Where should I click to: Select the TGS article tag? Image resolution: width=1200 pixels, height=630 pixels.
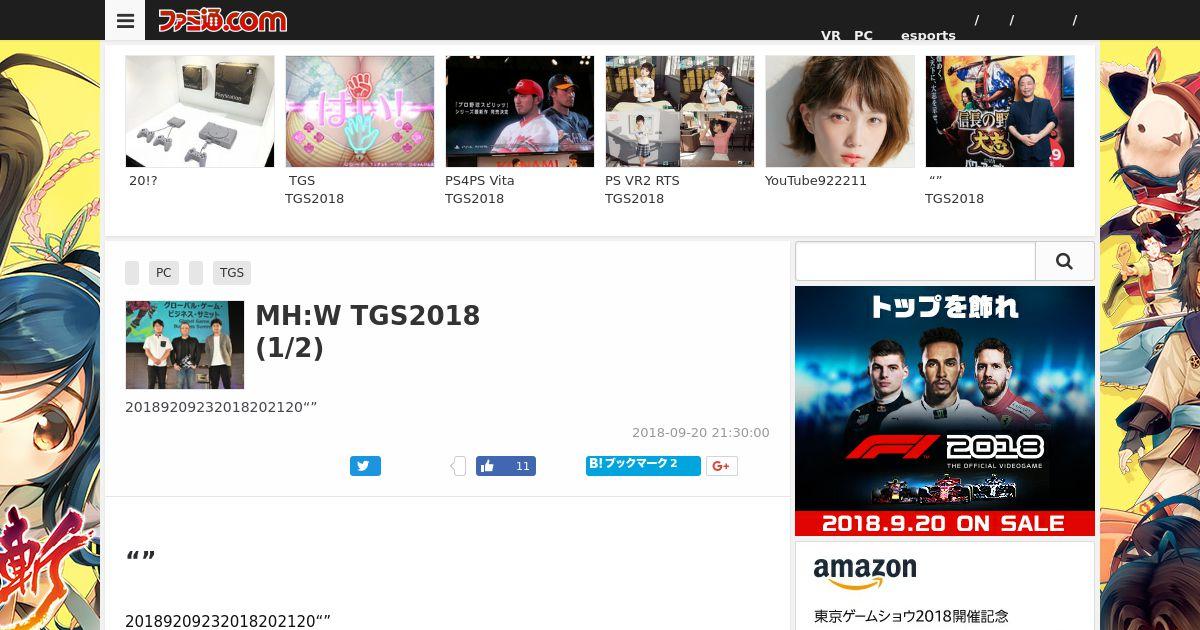[232, 272]
